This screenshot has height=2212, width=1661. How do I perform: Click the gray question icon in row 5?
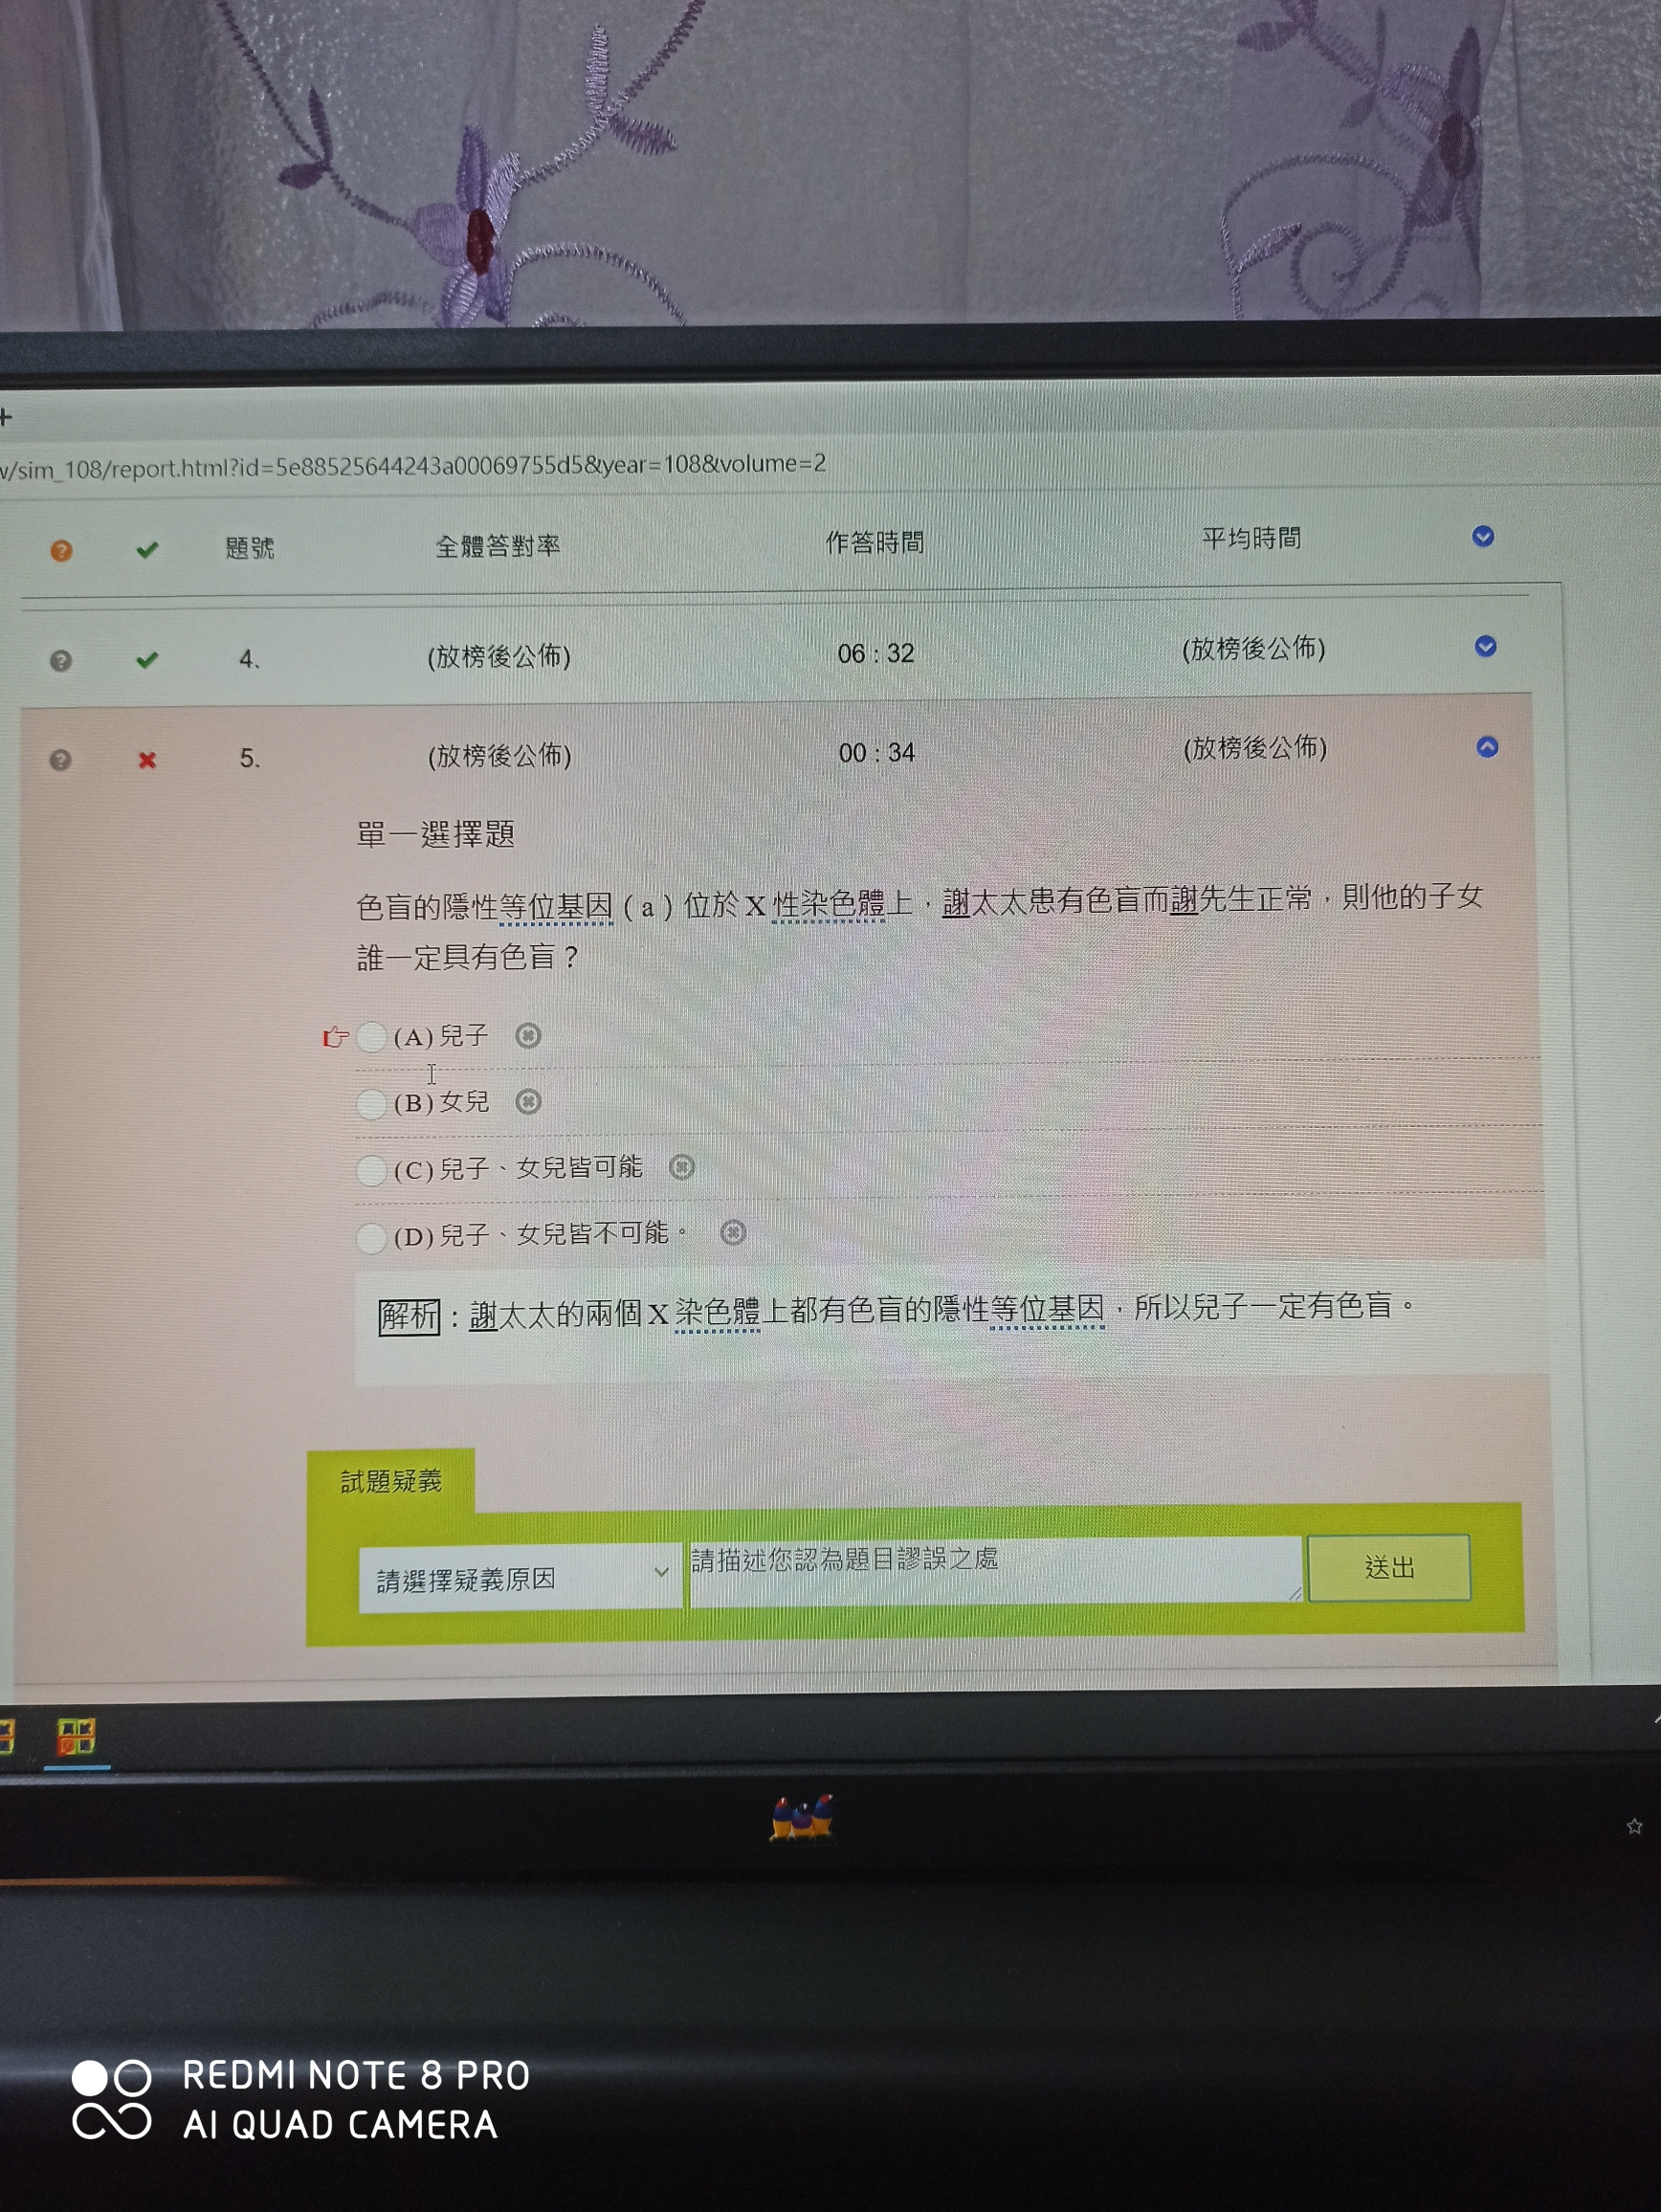coord(61,760)
